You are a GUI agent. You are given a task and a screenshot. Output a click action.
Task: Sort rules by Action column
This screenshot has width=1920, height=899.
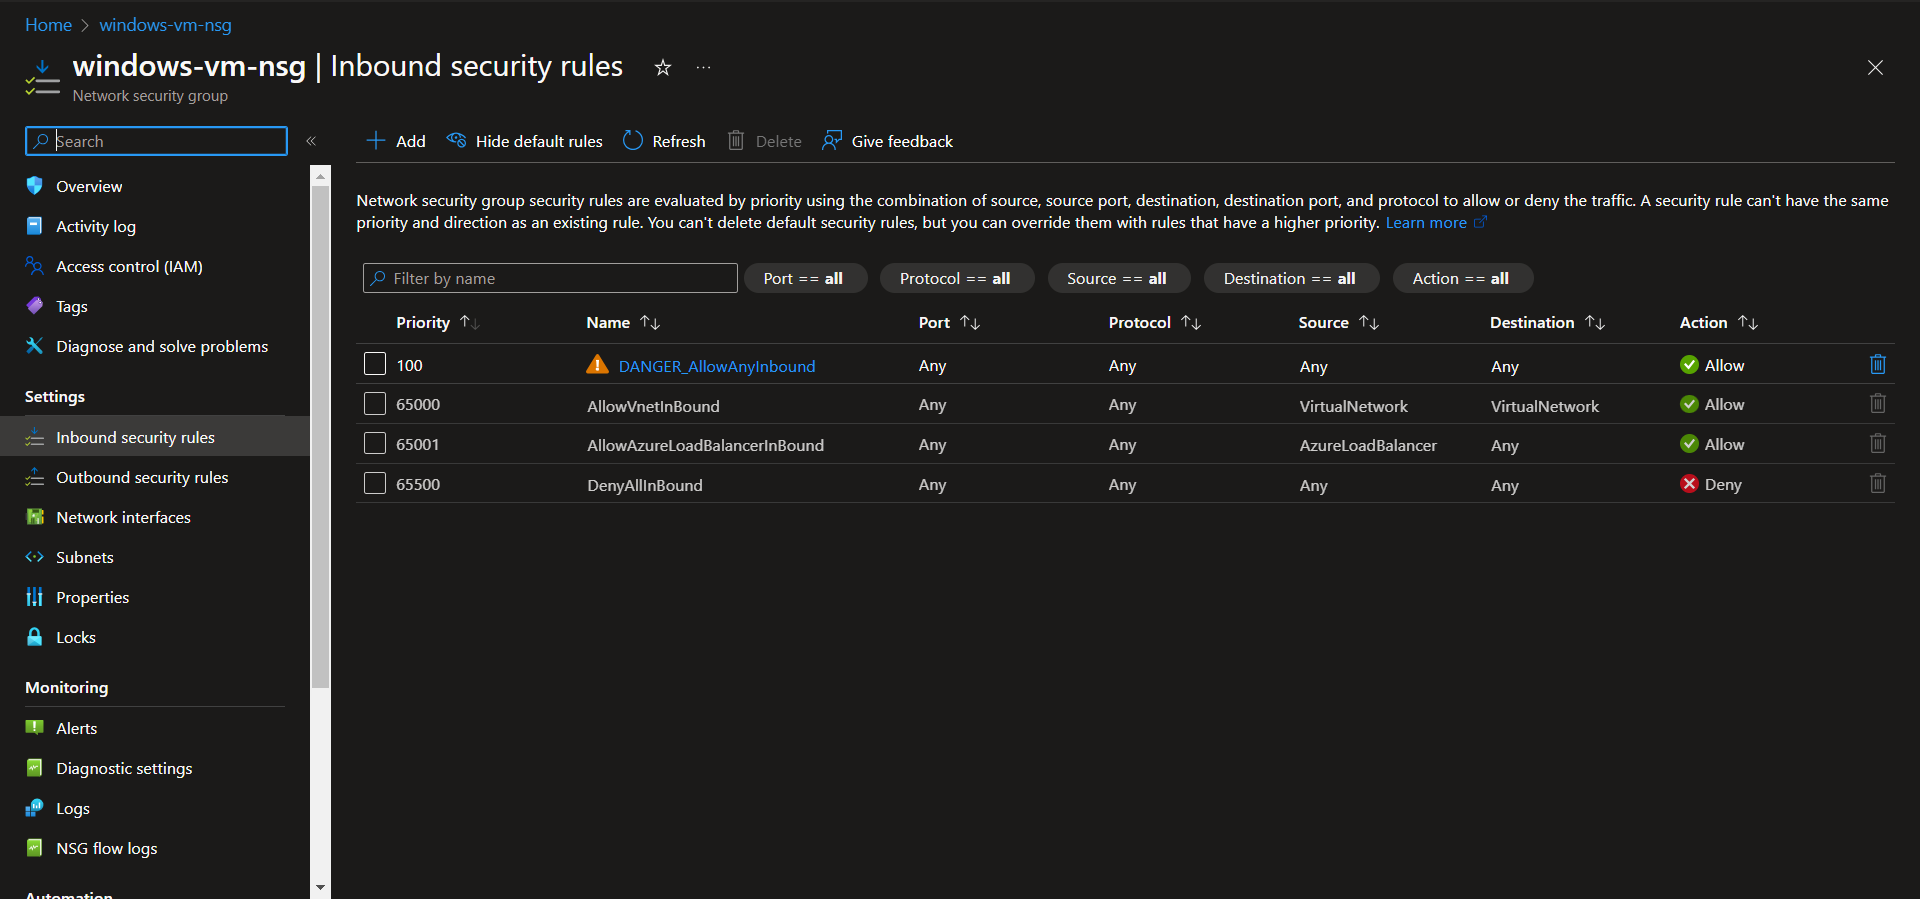(x=1719, y=322)
